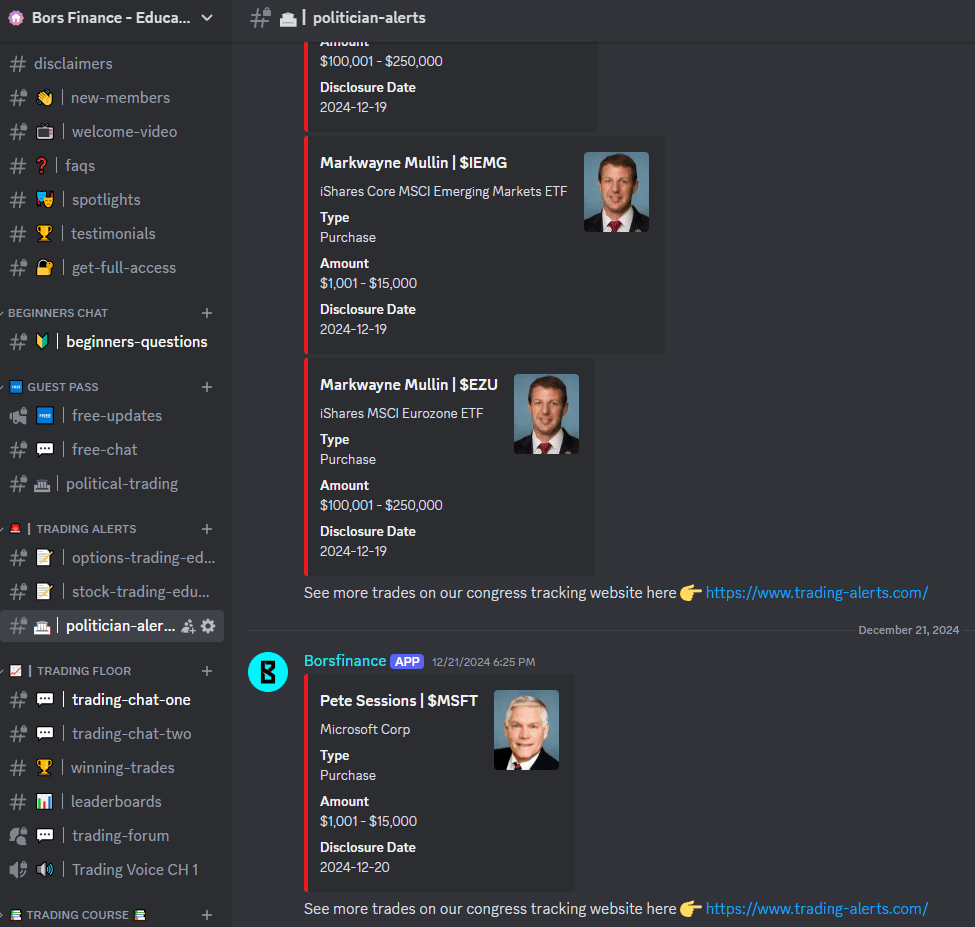Open the Bors Finance server dropdown menu
The image size is (975, 927).
[207, 18]
